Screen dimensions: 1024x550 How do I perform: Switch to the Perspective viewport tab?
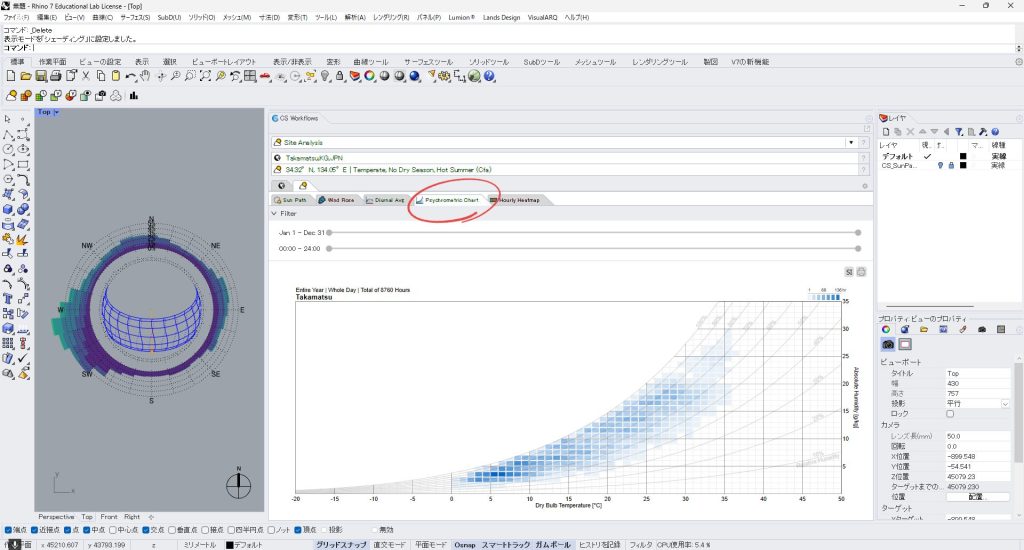[x=56, y=517]
